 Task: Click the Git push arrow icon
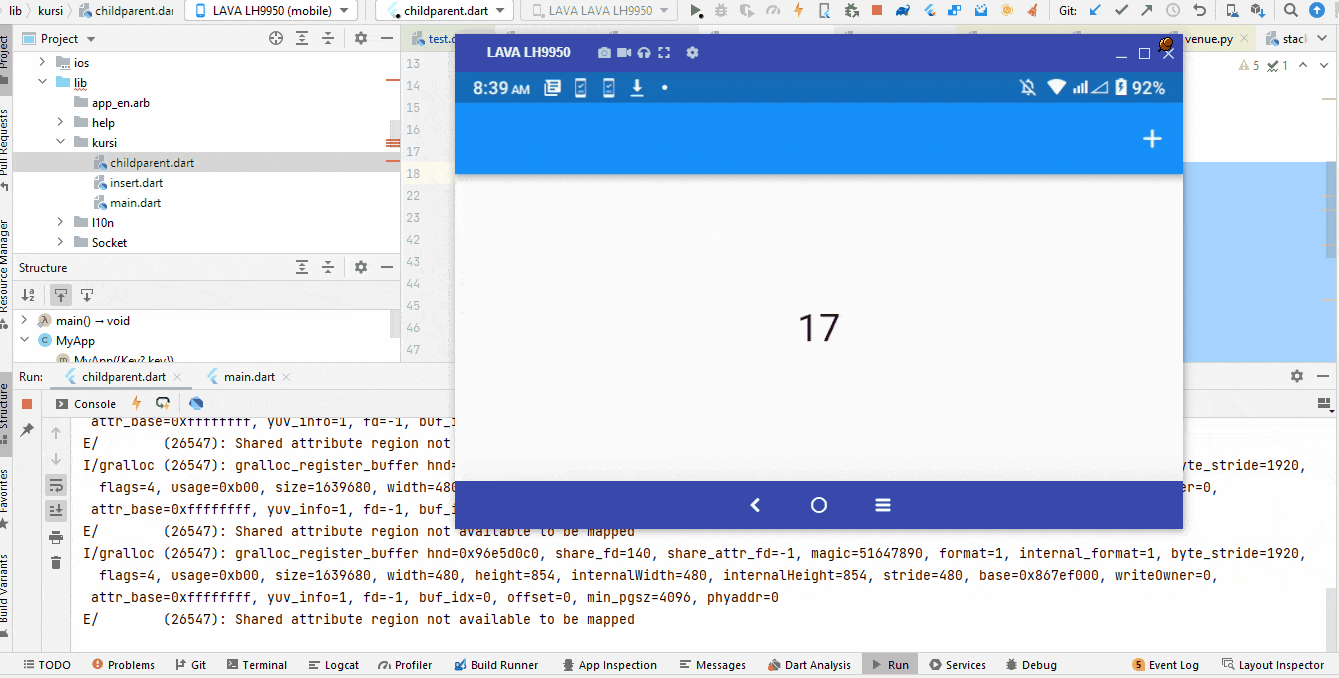point(1147,11)
